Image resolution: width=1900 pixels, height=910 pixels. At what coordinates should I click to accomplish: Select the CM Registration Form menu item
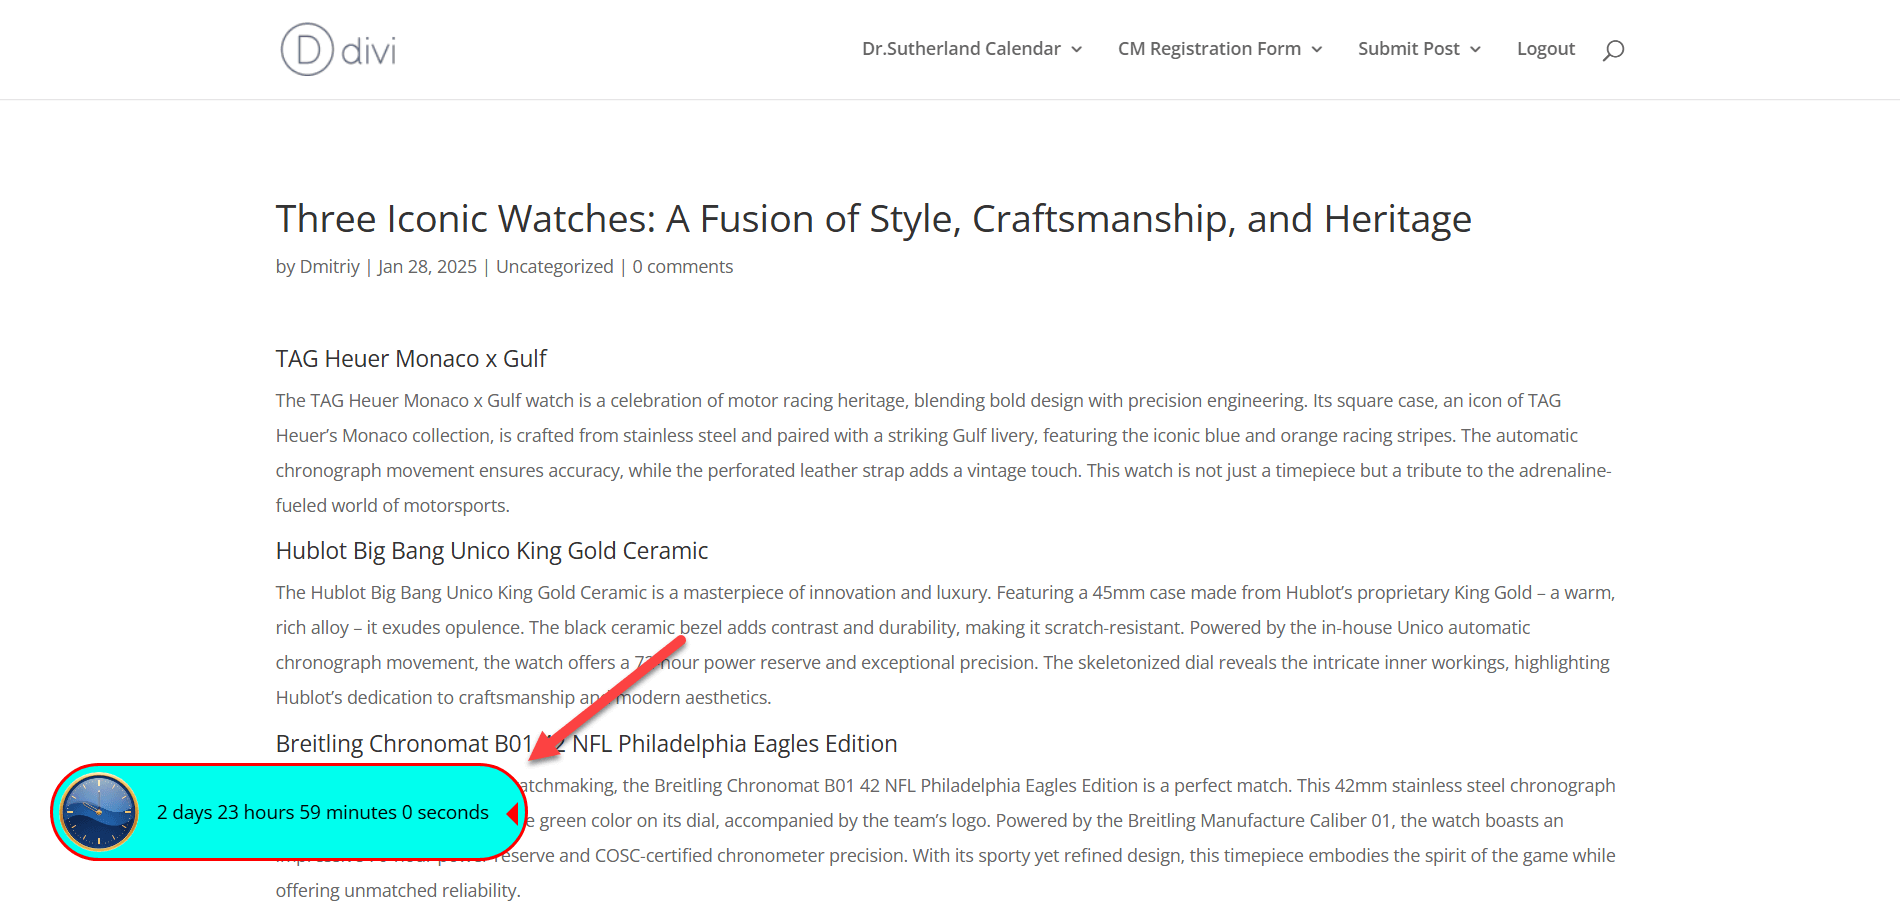point(1210,48)
